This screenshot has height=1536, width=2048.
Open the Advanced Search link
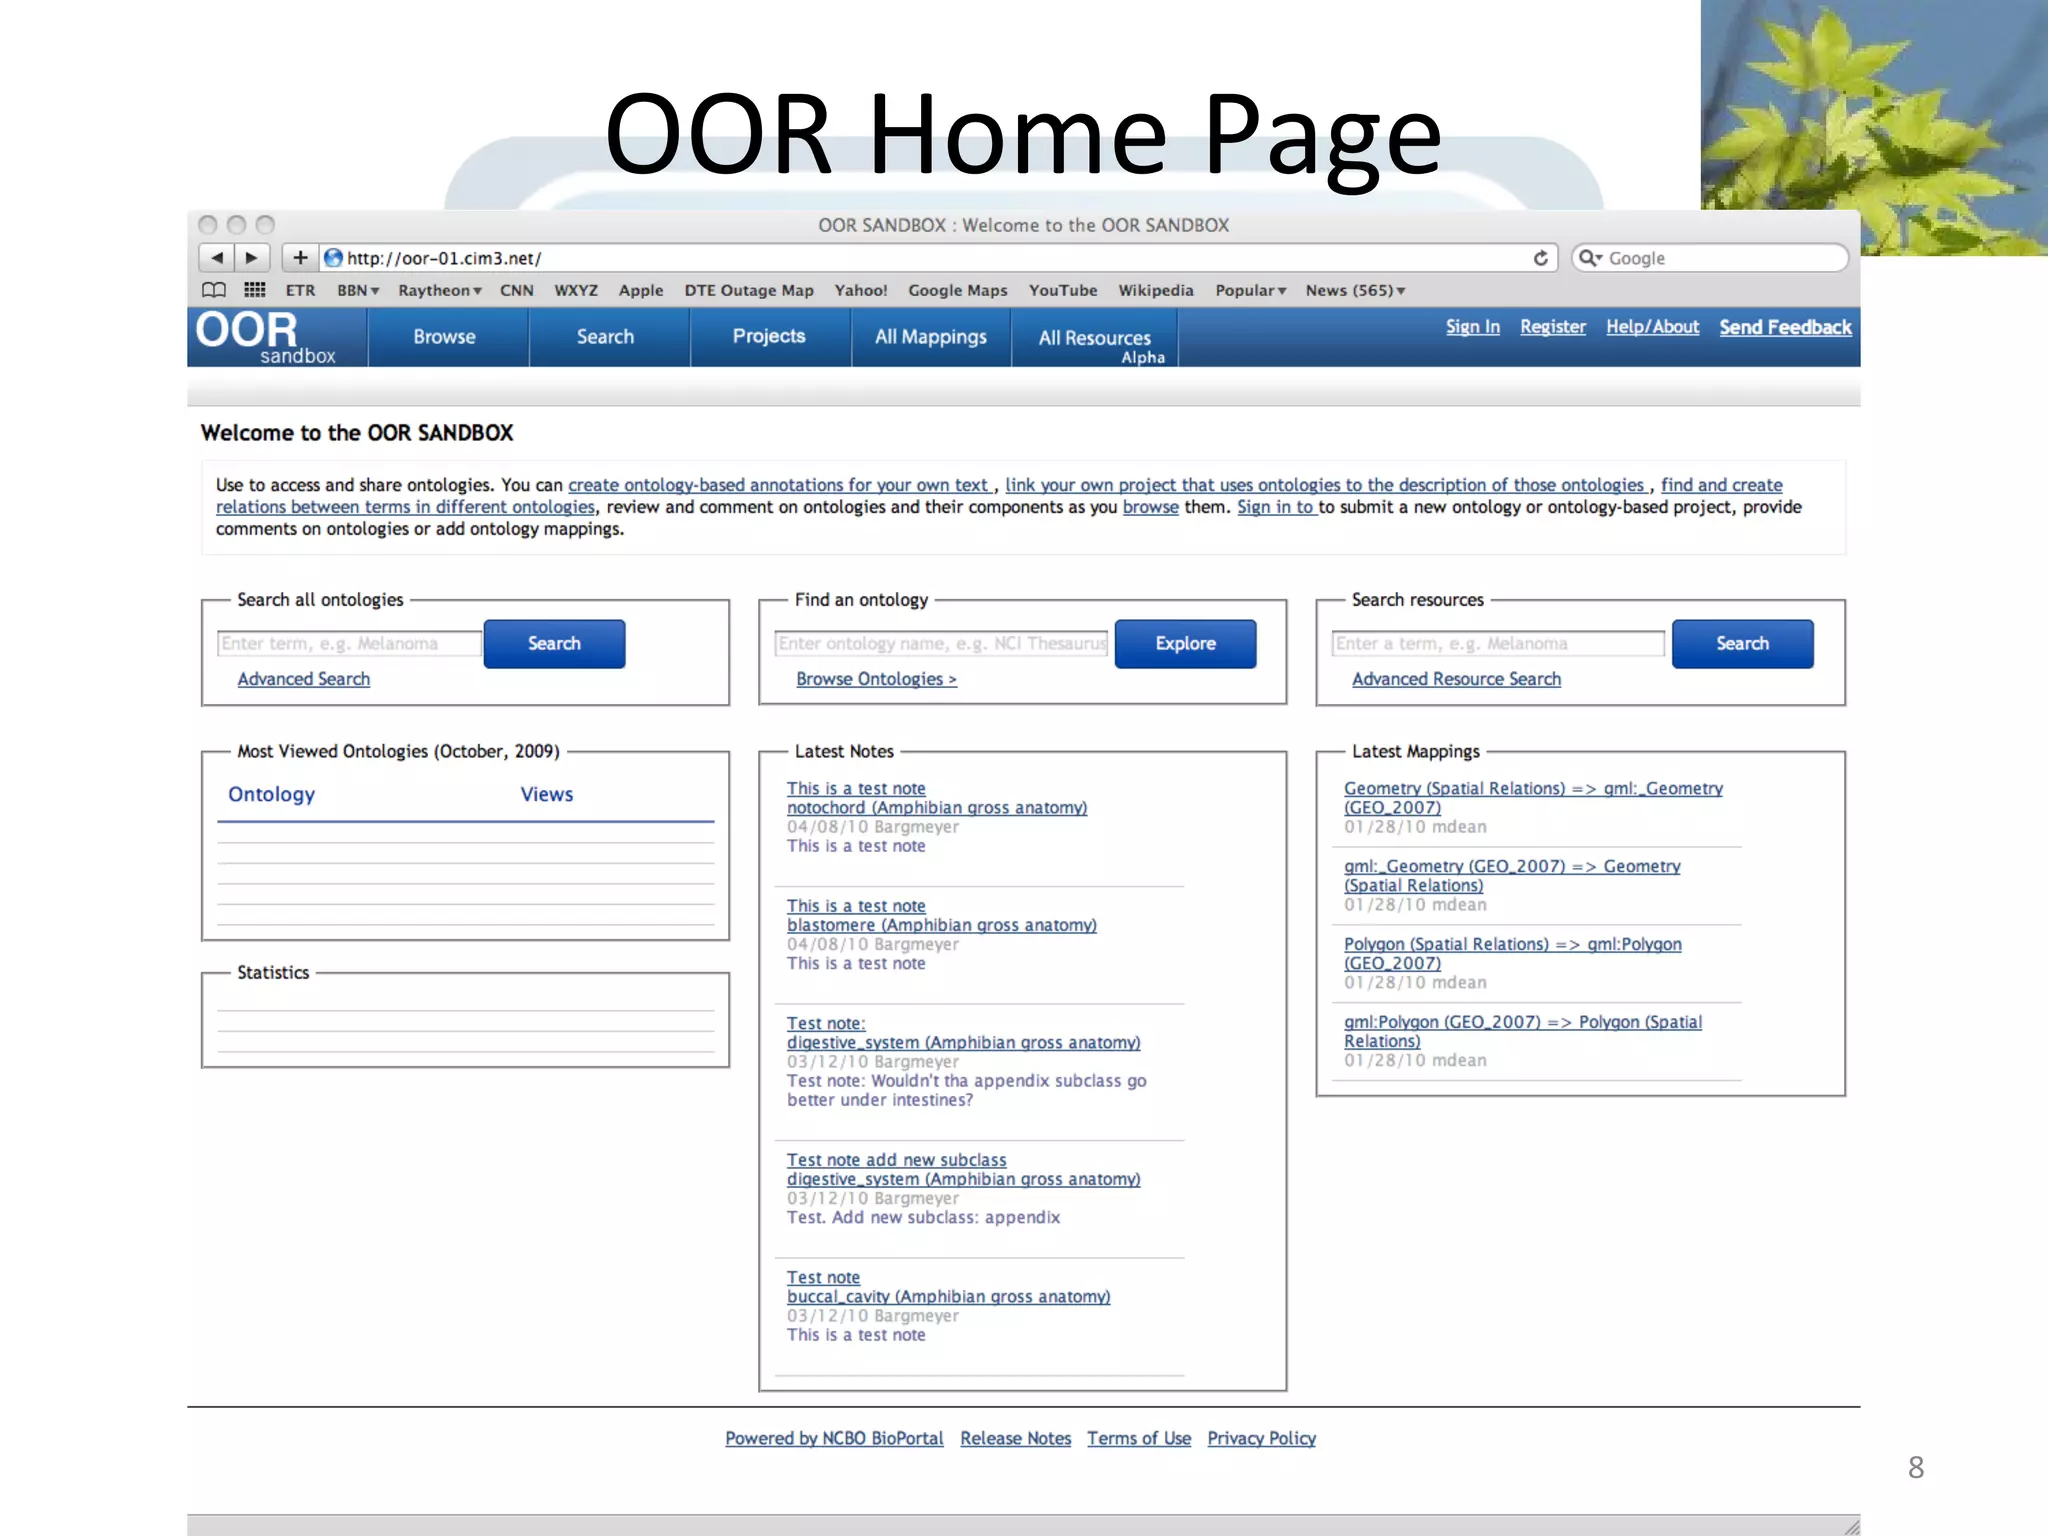click(304, 679)
